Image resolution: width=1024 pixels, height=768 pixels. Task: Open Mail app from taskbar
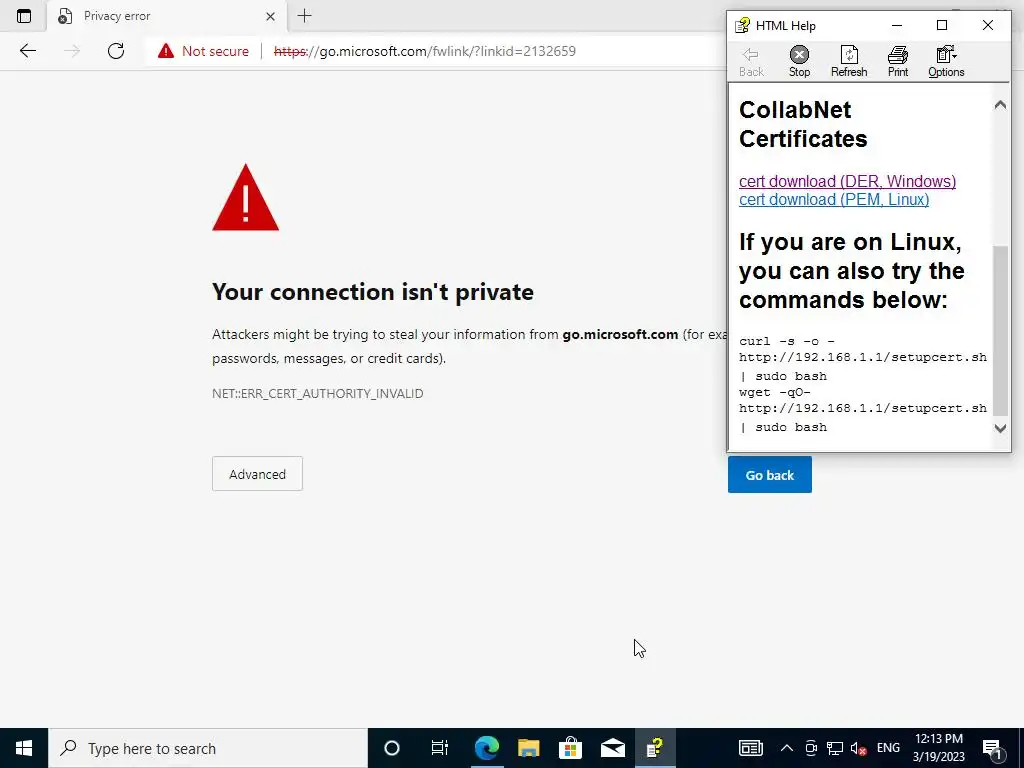tap(613, 748)
